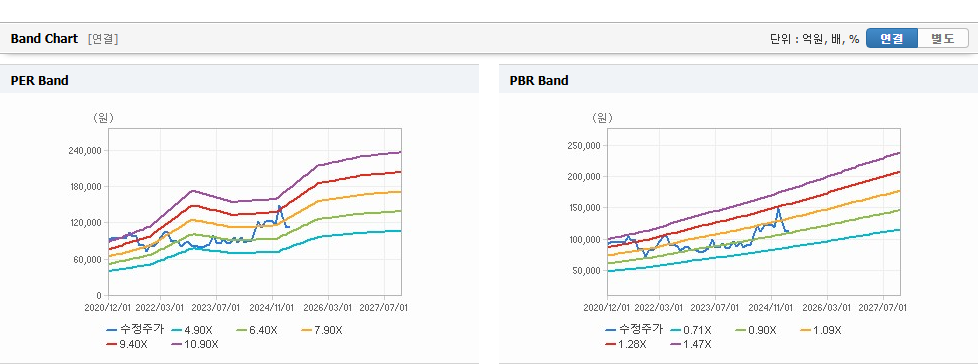Toggle 수정주가 legend in PBR Band chart

(634, 330)
